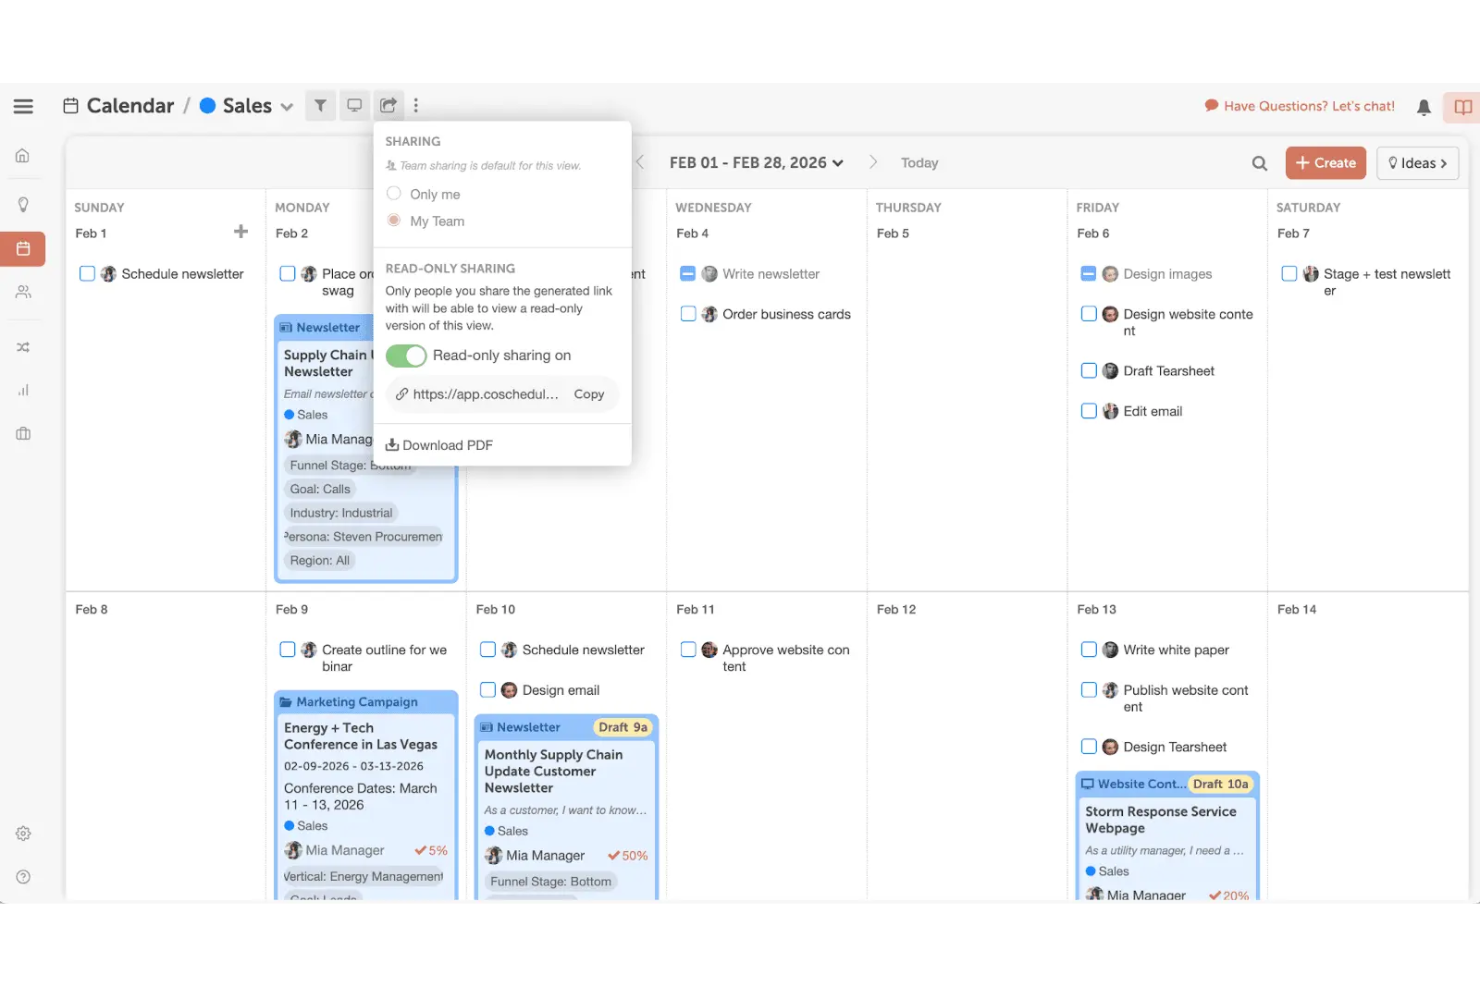Open the home dashboard from the sidebar

coord(23,155)
